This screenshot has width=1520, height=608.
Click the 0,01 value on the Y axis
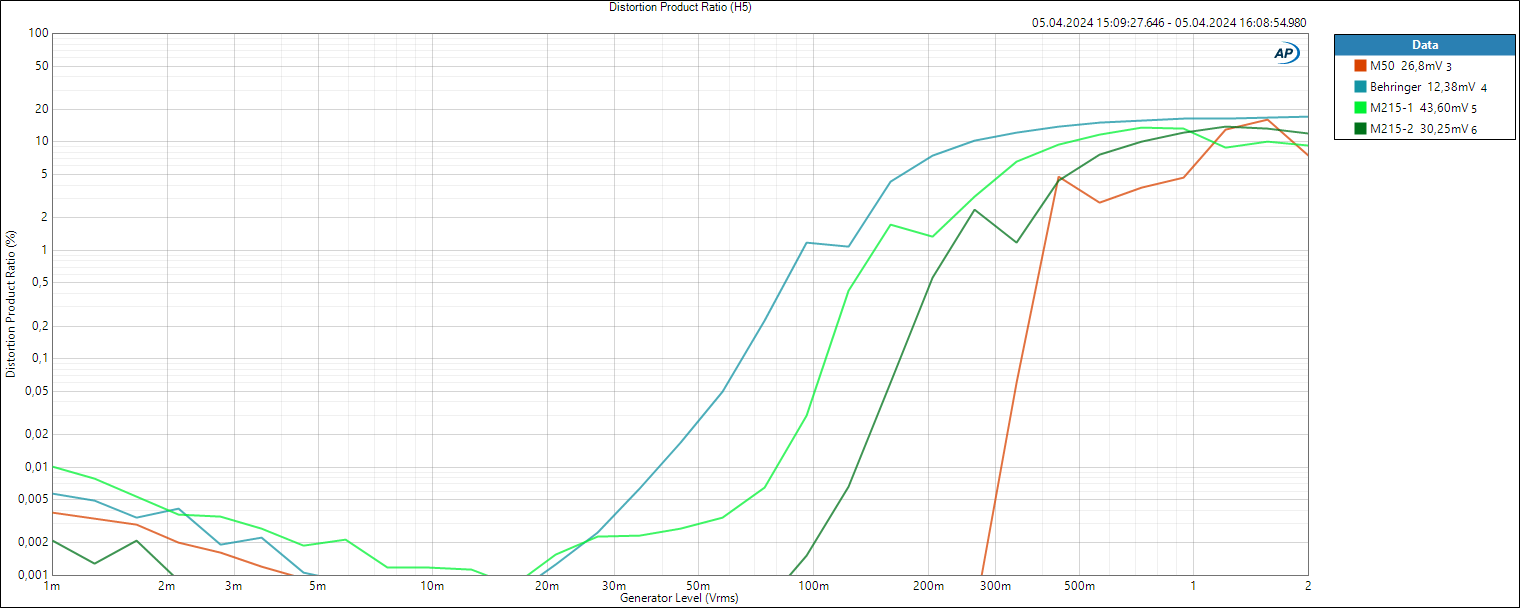click(x=36, y=467)
